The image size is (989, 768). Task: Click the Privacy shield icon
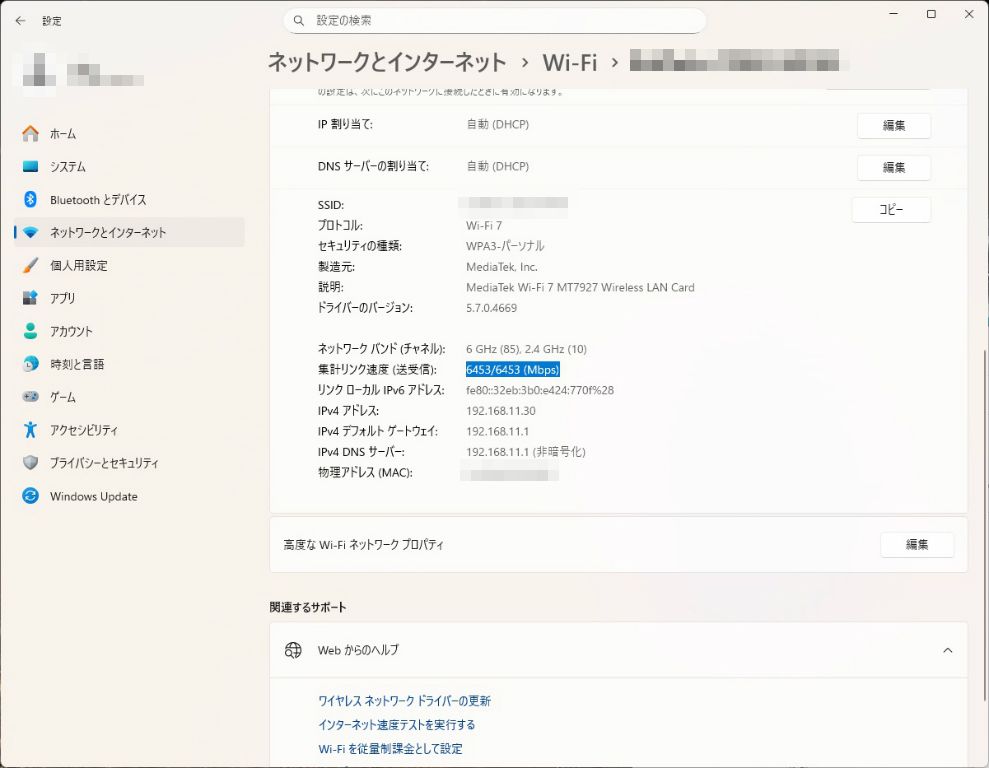pos(30,463)
